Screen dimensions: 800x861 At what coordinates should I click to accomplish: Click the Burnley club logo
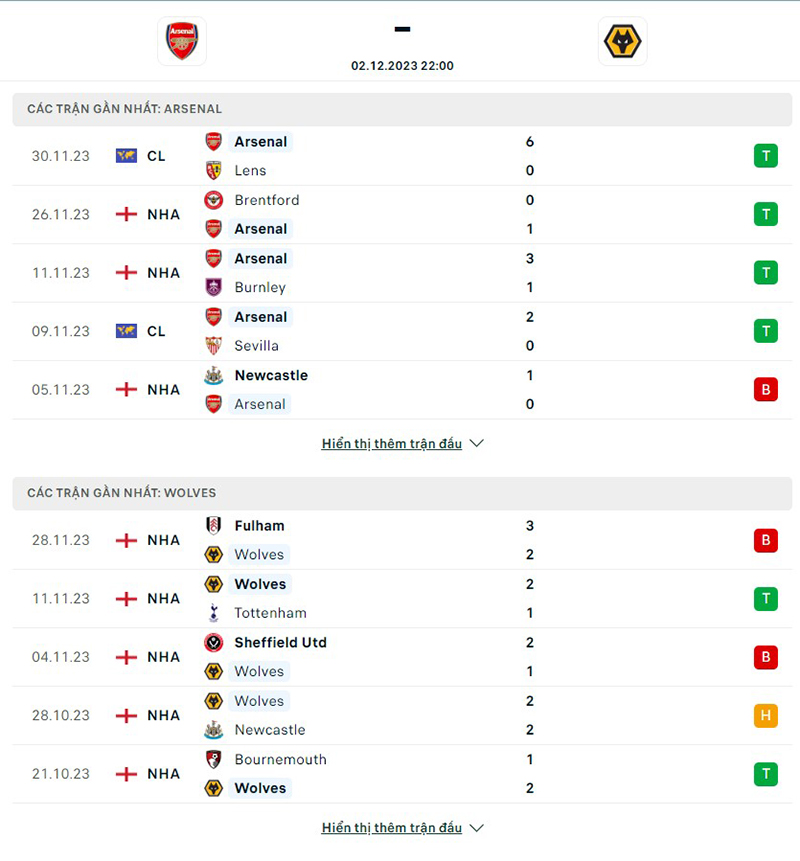213,287
